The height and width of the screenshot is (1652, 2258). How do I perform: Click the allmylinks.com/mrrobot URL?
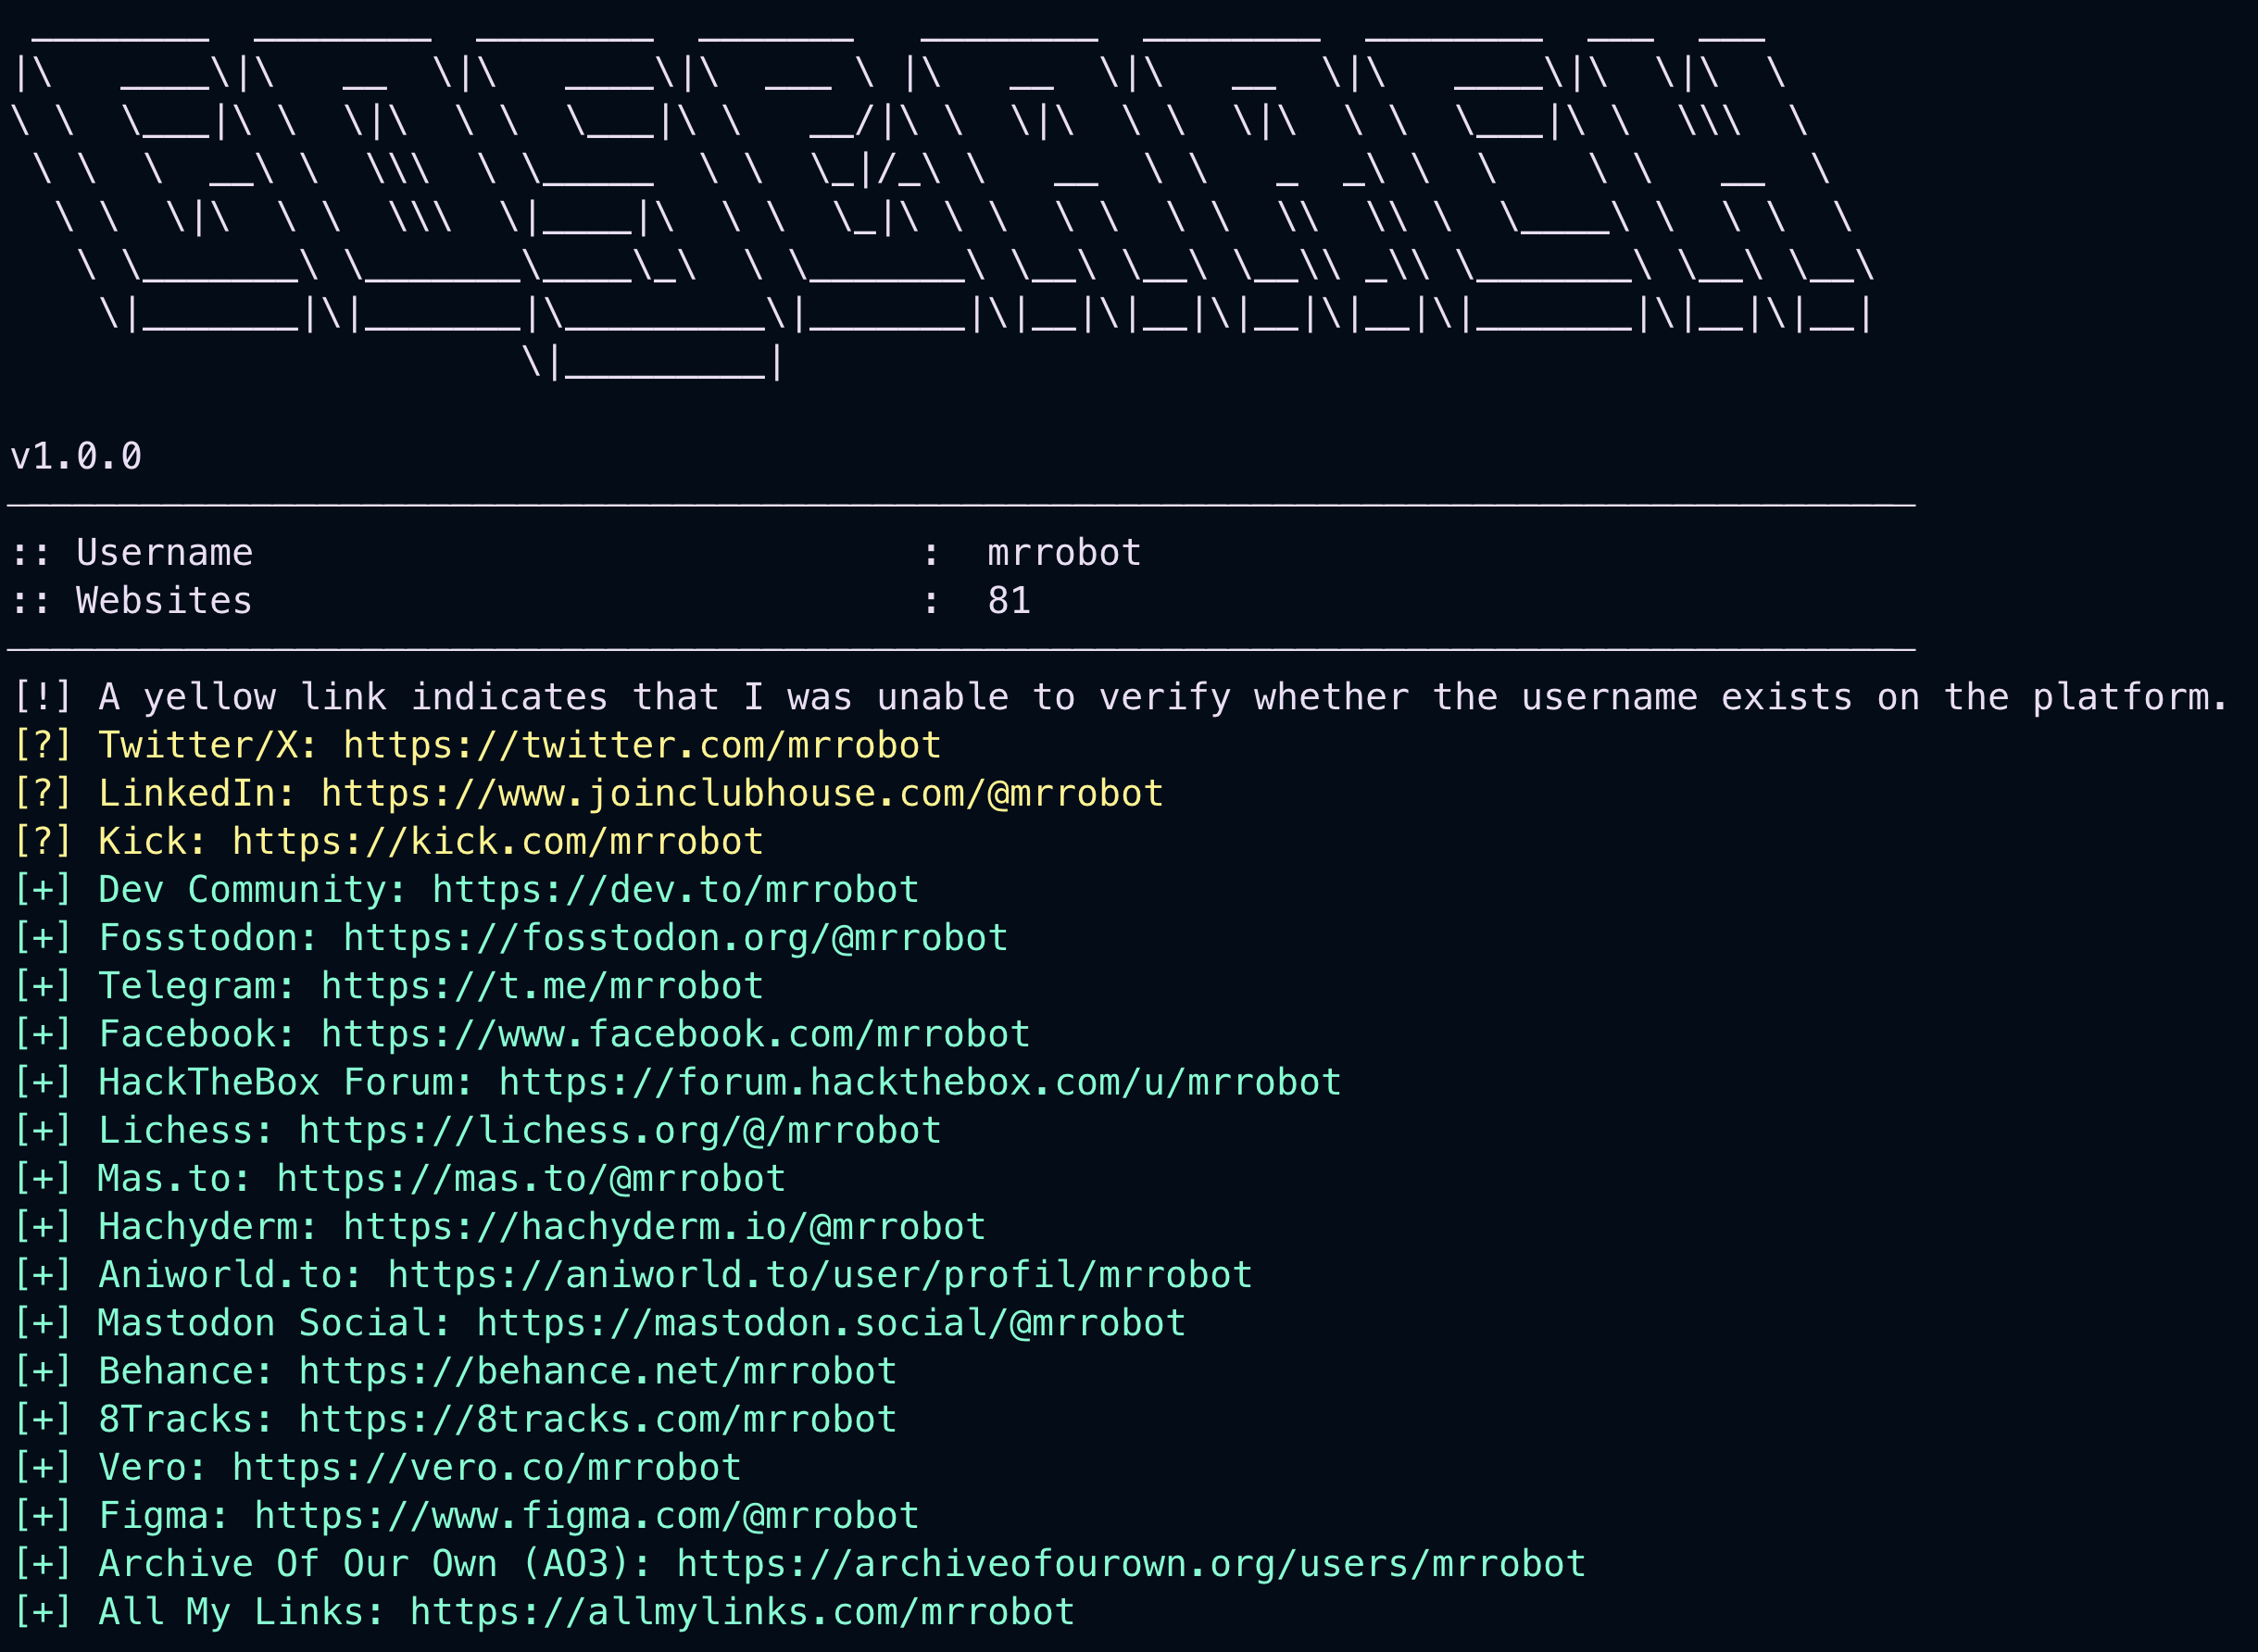741,1611
